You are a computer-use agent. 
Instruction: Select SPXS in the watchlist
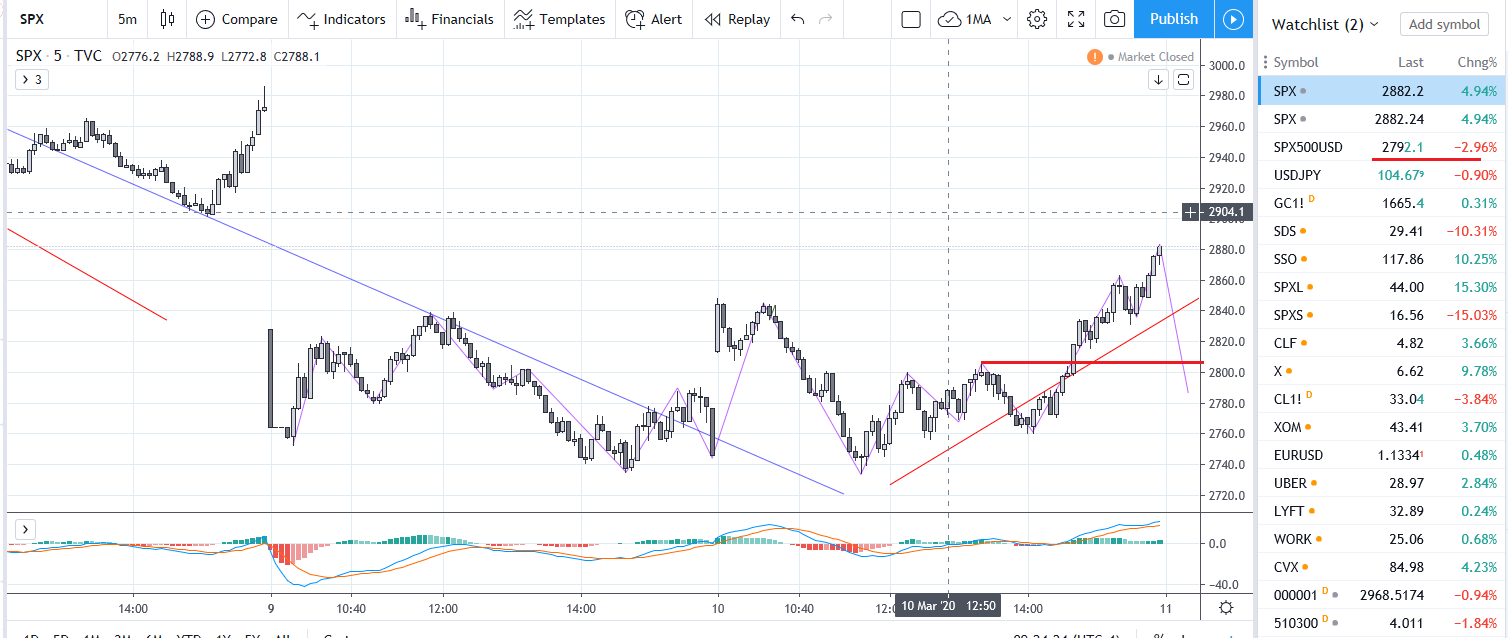pos(1382,315)
